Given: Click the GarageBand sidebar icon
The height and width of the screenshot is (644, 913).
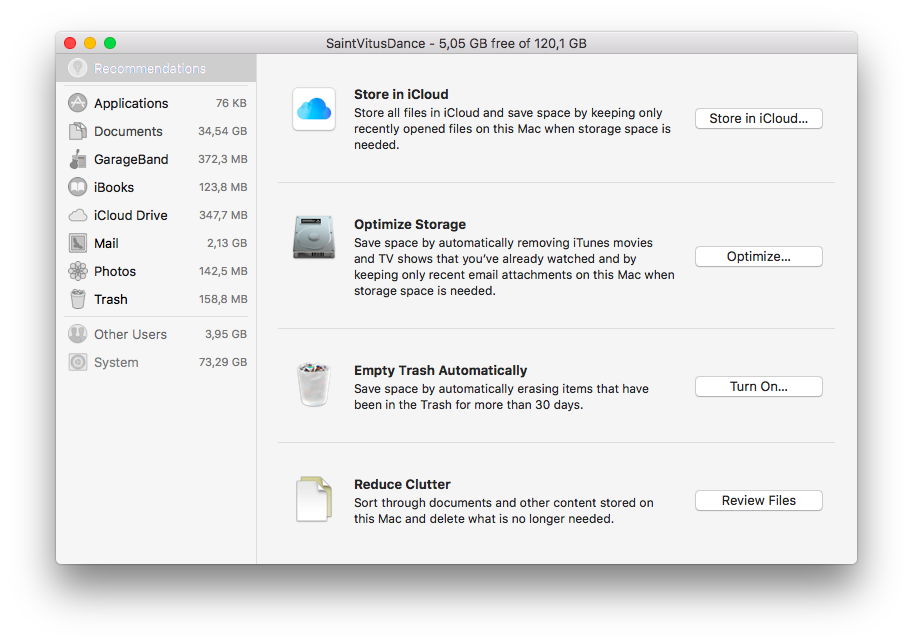Looking at the screenshot, I should [77, 159].
